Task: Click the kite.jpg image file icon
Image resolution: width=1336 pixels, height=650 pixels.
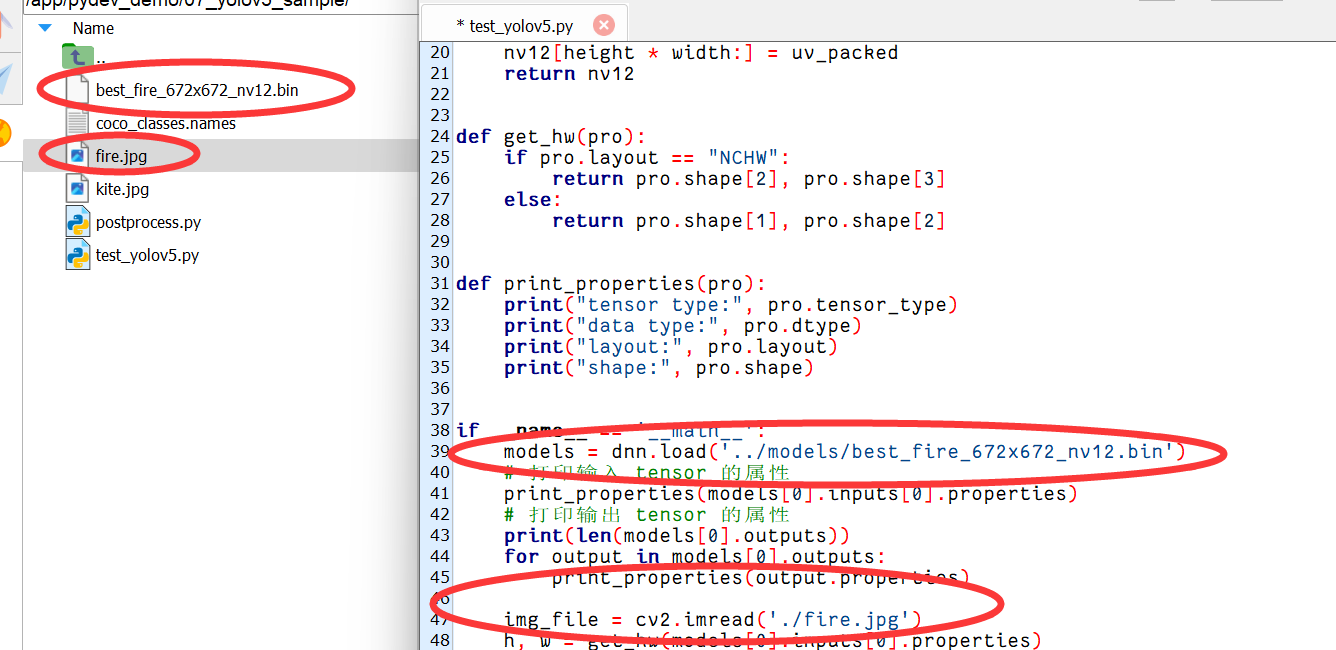Action: click(77, 188)
